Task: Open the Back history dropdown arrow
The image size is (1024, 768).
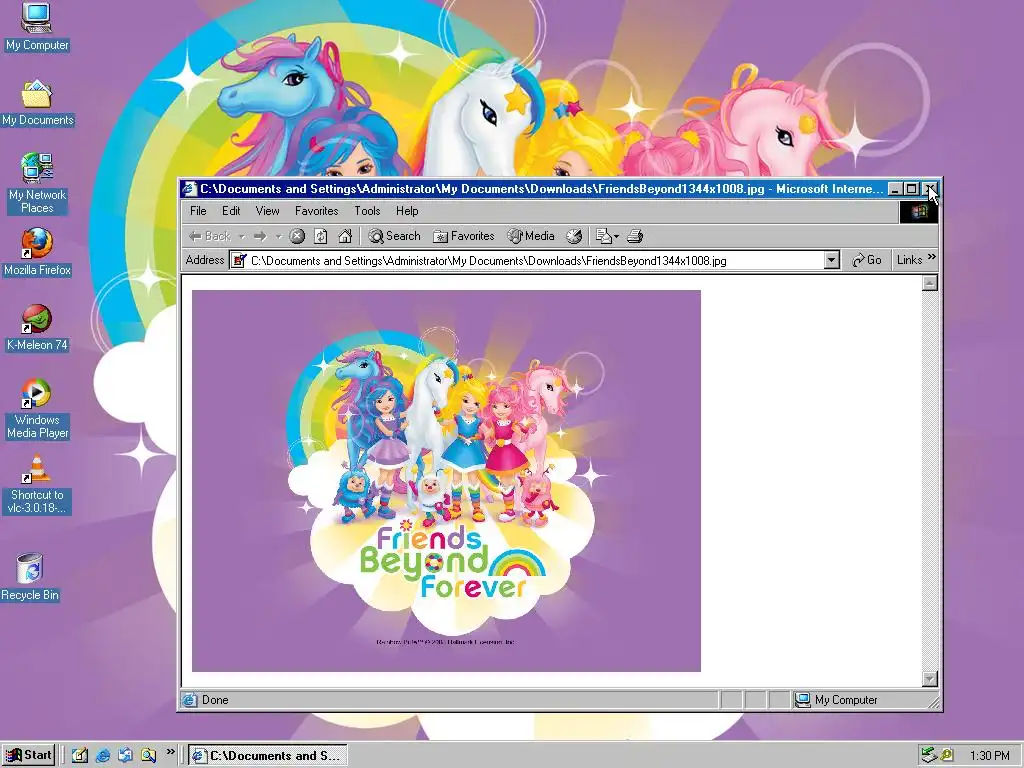Action: pos(241,236)
